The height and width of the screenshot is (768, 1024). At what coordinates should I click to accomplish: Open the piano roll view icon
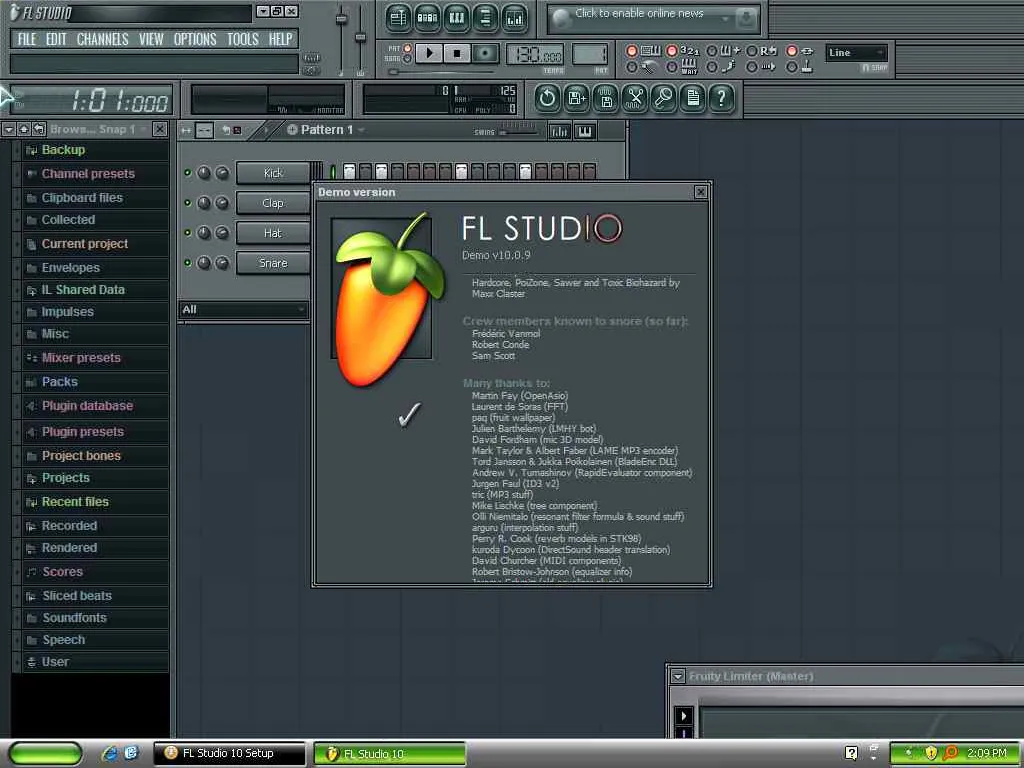pyautogui.click(x=456, y=18)
